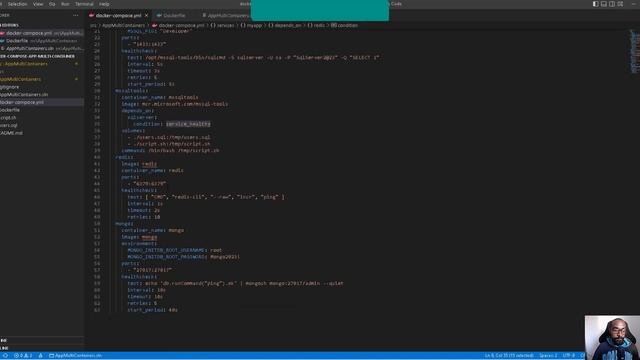640x360 pixels.
Task: Click the 27017:27017 port mapping
Action: 152,270
